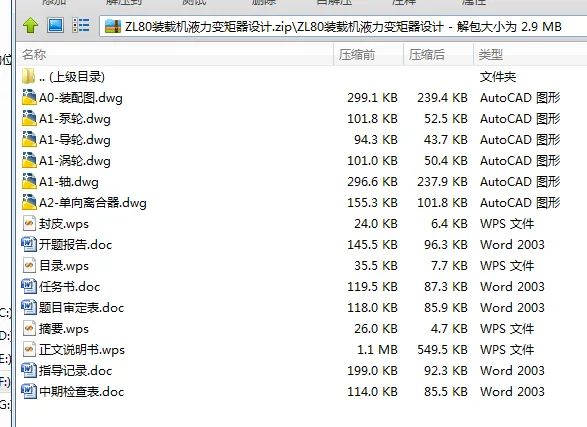Select the A1-泵轮.dwg file name
This screenshot has height=427, width=587.
[75, 119]
